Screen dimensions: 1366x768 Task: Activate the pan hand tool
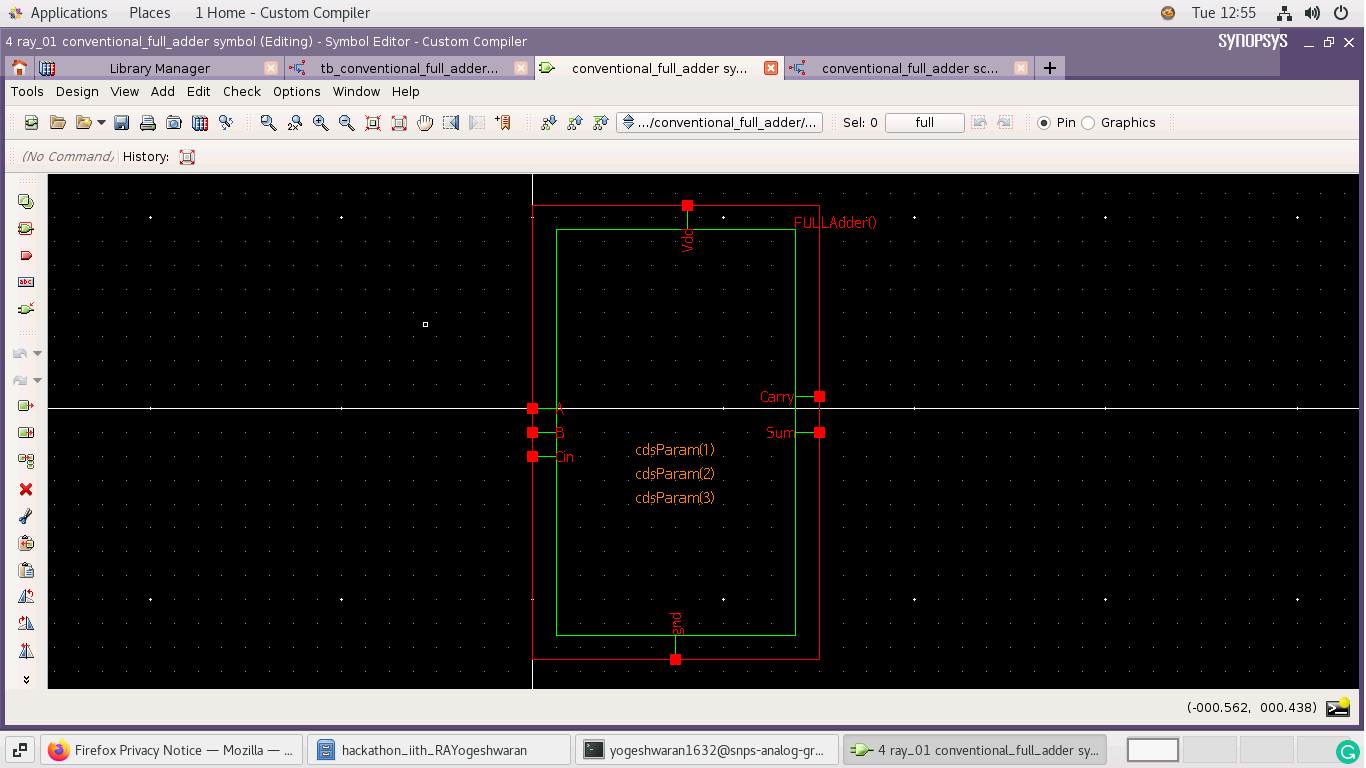425,122
